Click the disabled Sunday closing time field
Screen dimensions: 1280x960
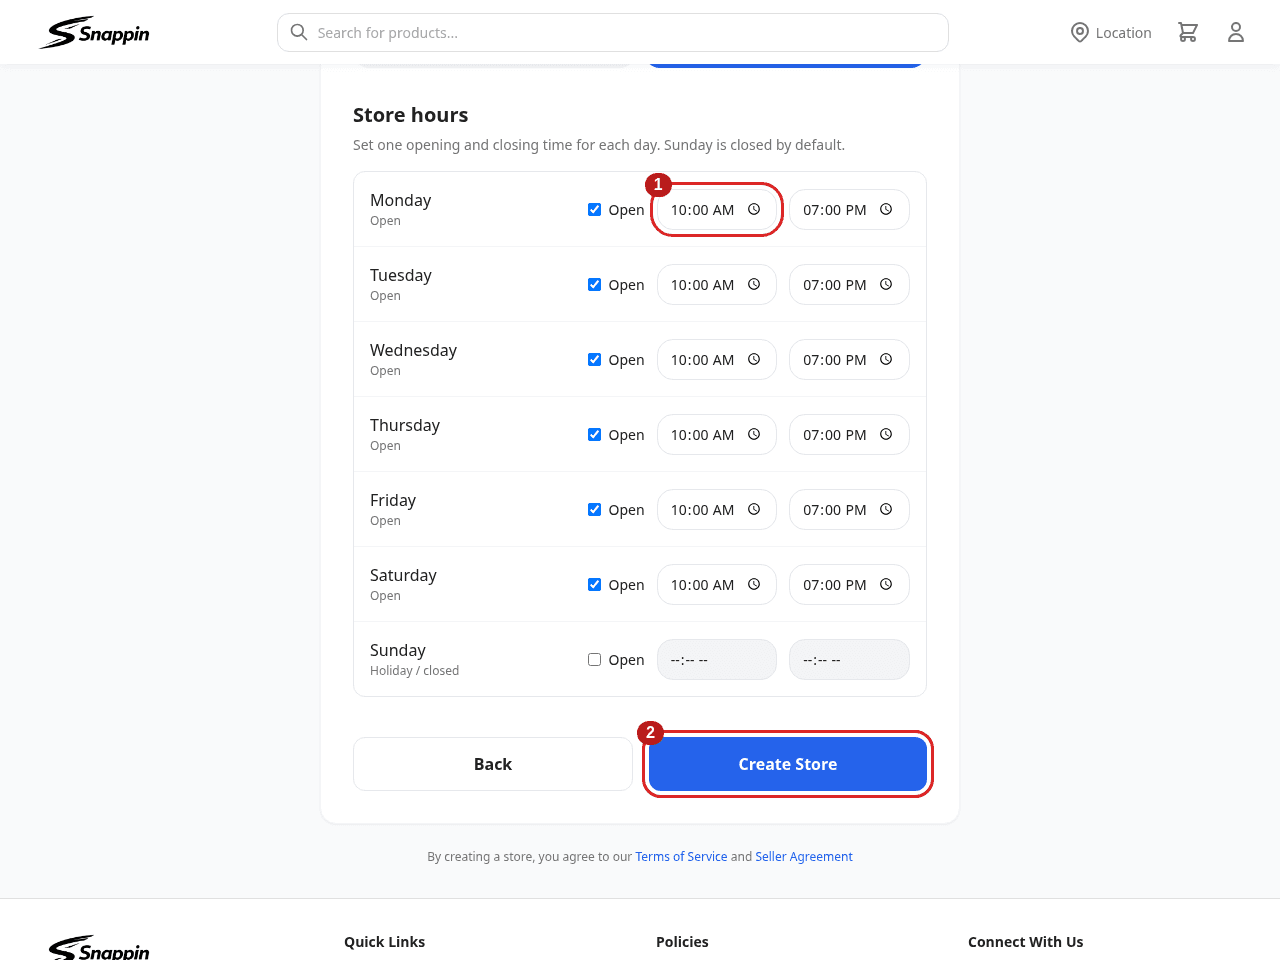[849, 659]
